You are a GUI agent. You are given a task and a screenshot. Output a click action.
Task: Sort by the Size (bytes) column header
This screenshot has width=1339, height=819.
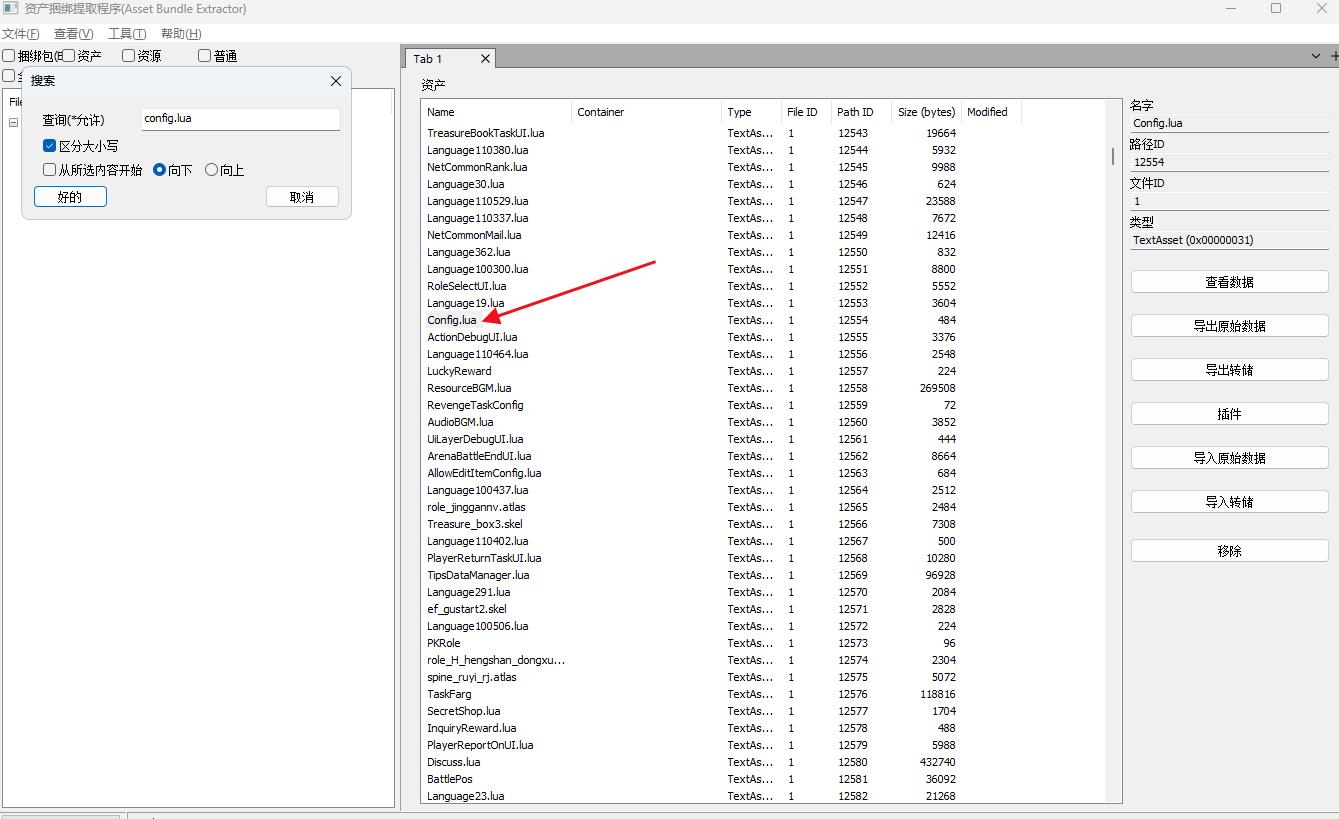pos(926,112)
